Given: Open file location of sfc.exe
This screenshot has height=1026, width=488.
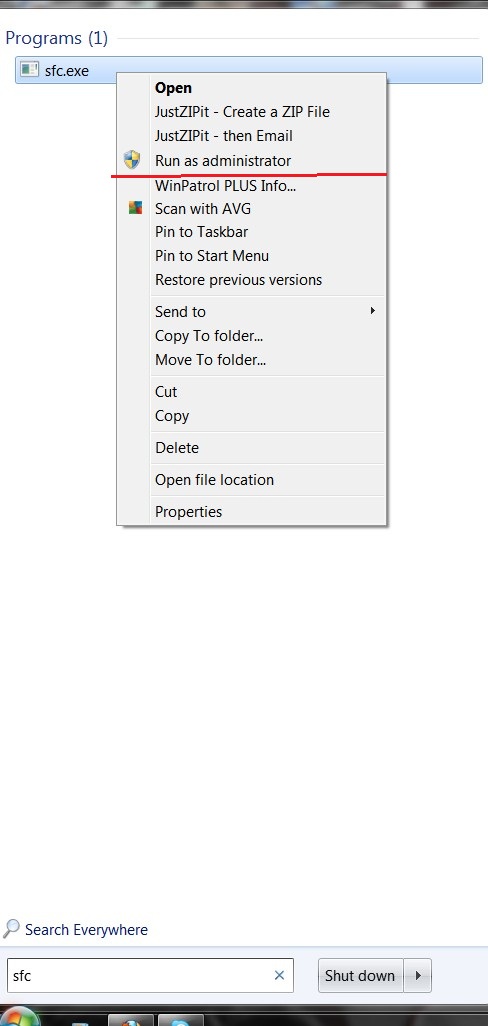Looking at the screenshot, I should point(215,480).
